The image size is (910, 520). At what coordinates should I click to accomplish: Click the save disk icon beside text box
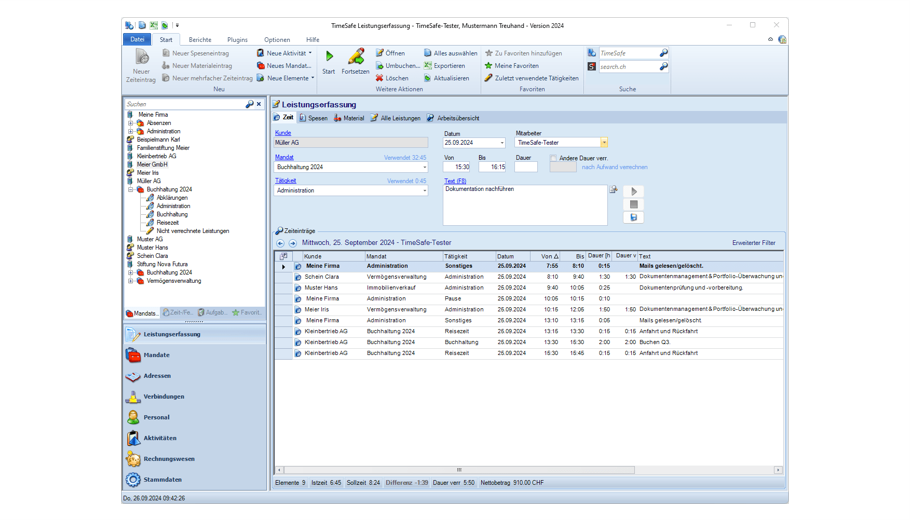[633, 217]
